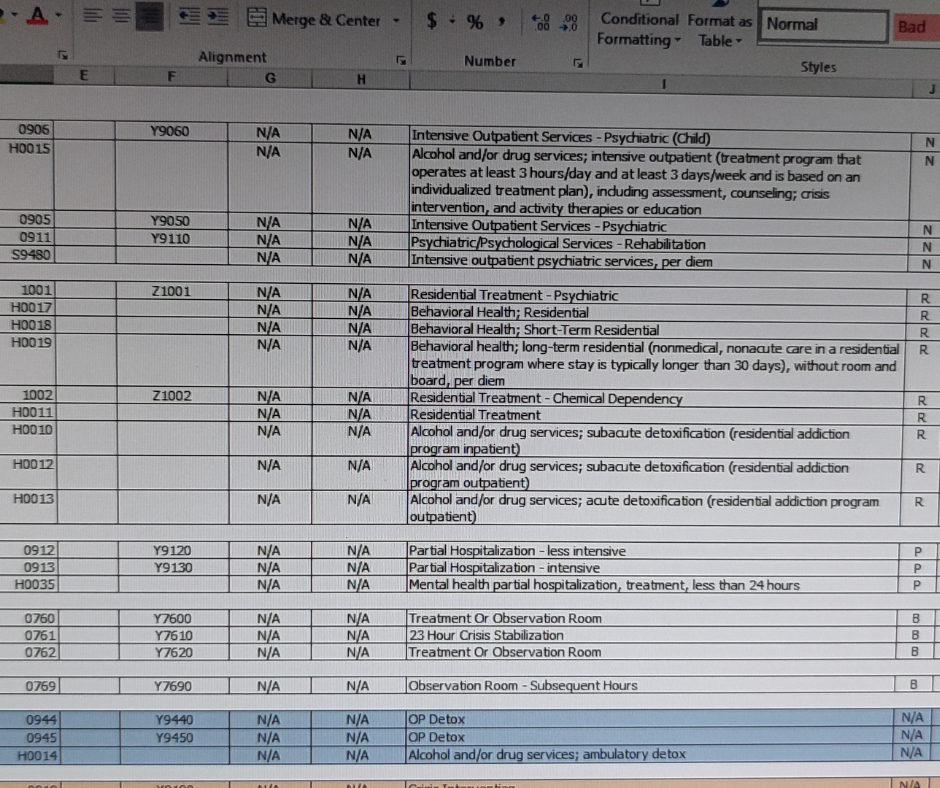Open the Merge & Center dropdown arrow
940x788 pixels.
point(396,21)
